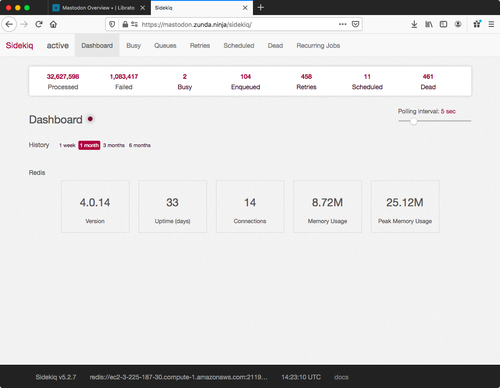Click the 1,083,417 Failed stat
This screenshot has width=500, height=388.
click(x=124, y=82)
